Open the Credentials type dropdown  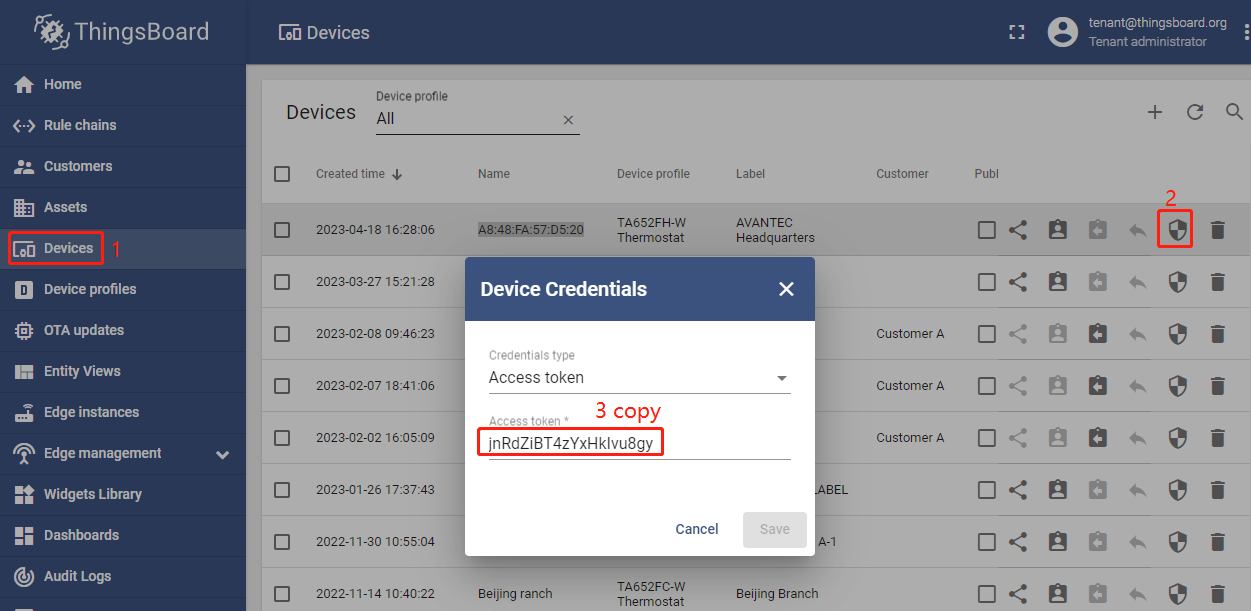(640, 378)
